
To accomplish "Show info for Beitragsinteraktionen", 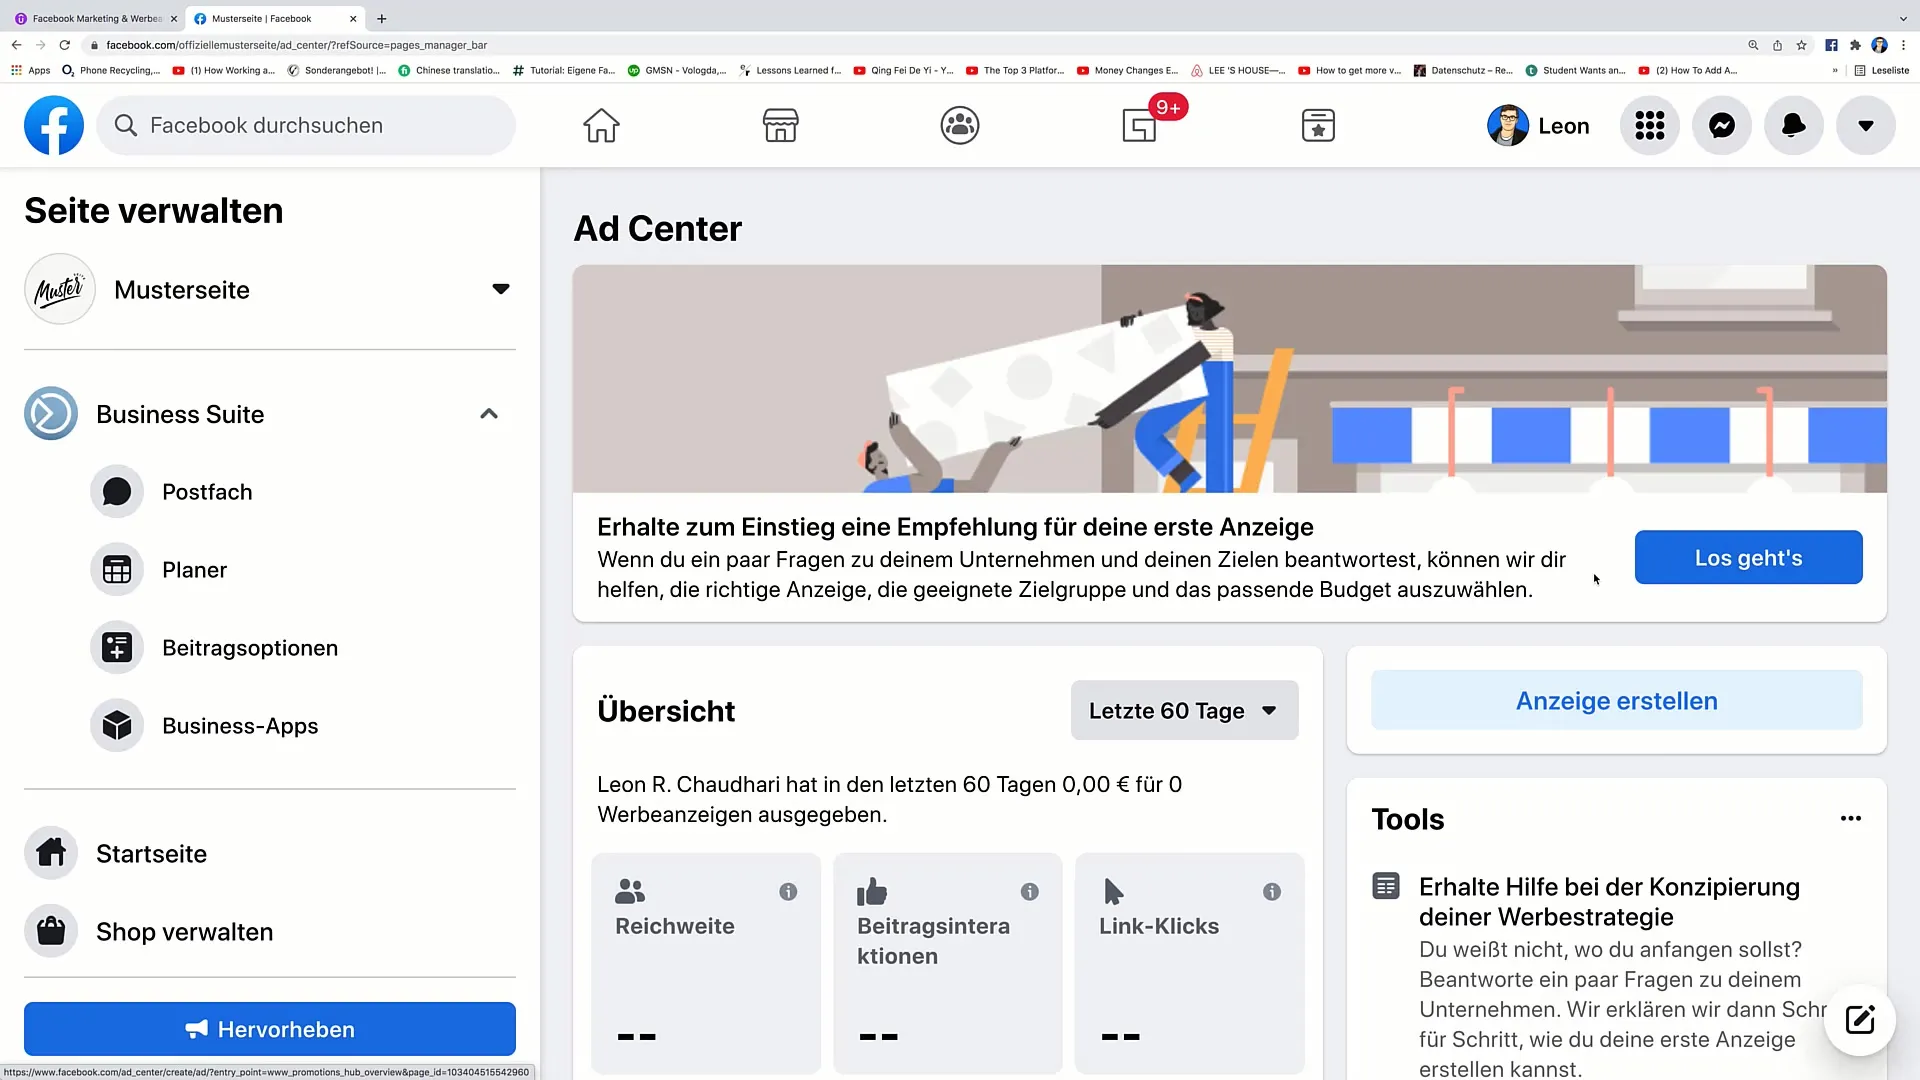I will click(1030, 892).
